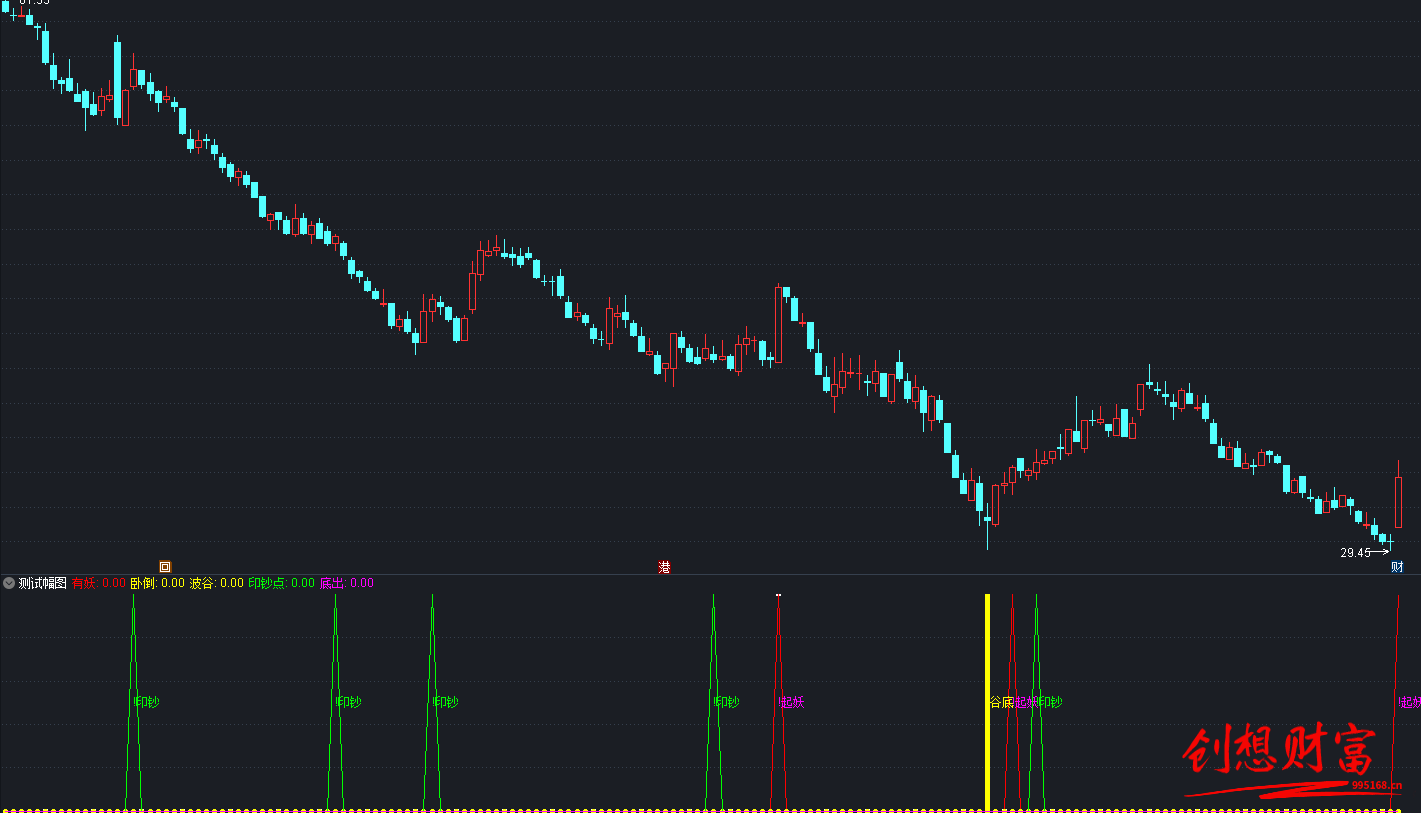This screenshot has width=1421, height=813.
Task: Expand the 测试幅图 indicator dropdown arrow
Action: (x=9, y=583)
